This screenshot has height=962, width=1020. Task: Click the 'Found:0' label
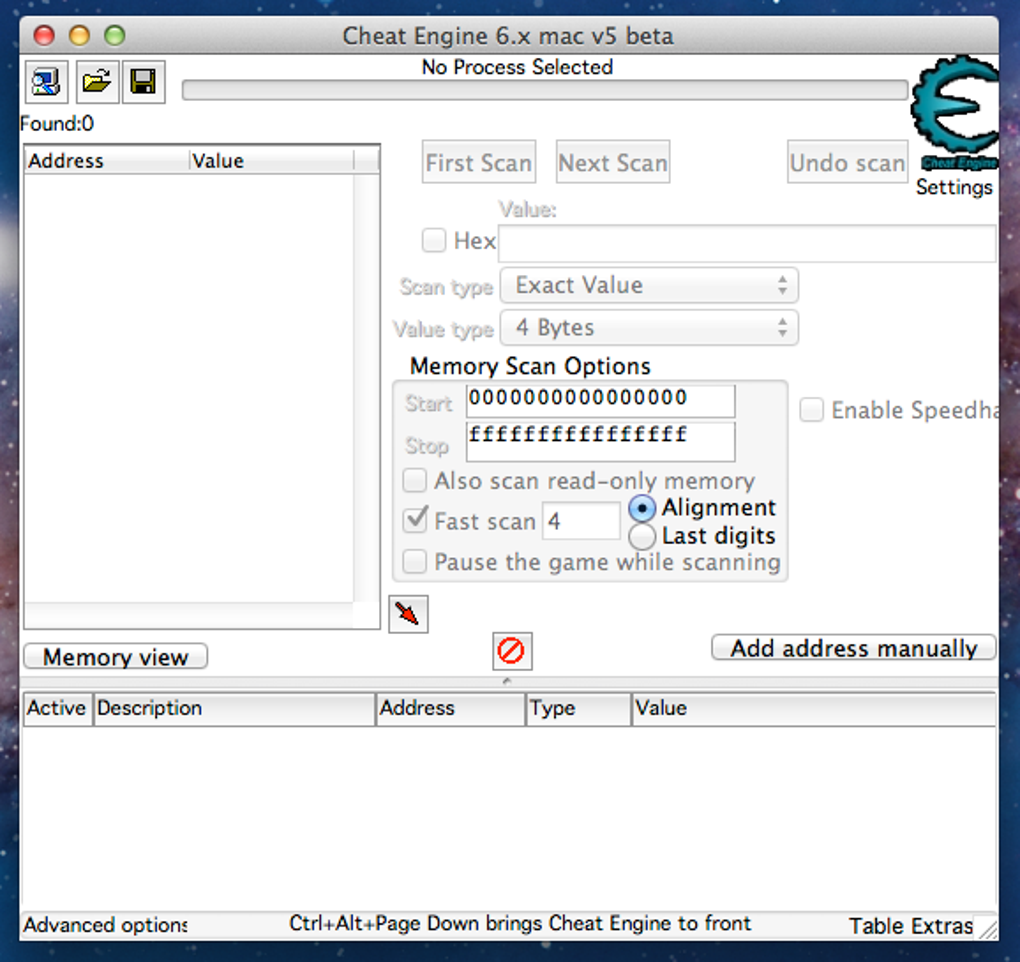(57, 124)
